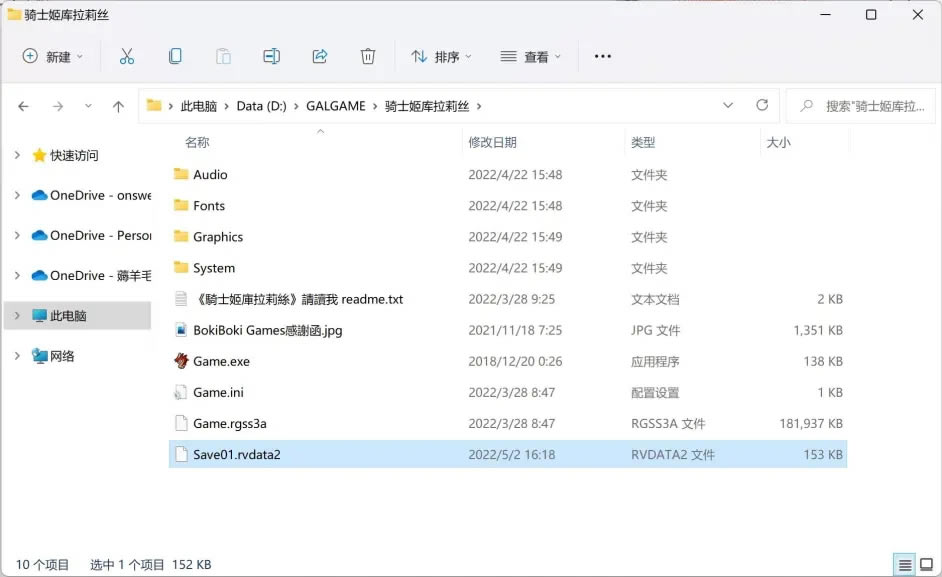Open the 排序 sort dropdown

441,57
